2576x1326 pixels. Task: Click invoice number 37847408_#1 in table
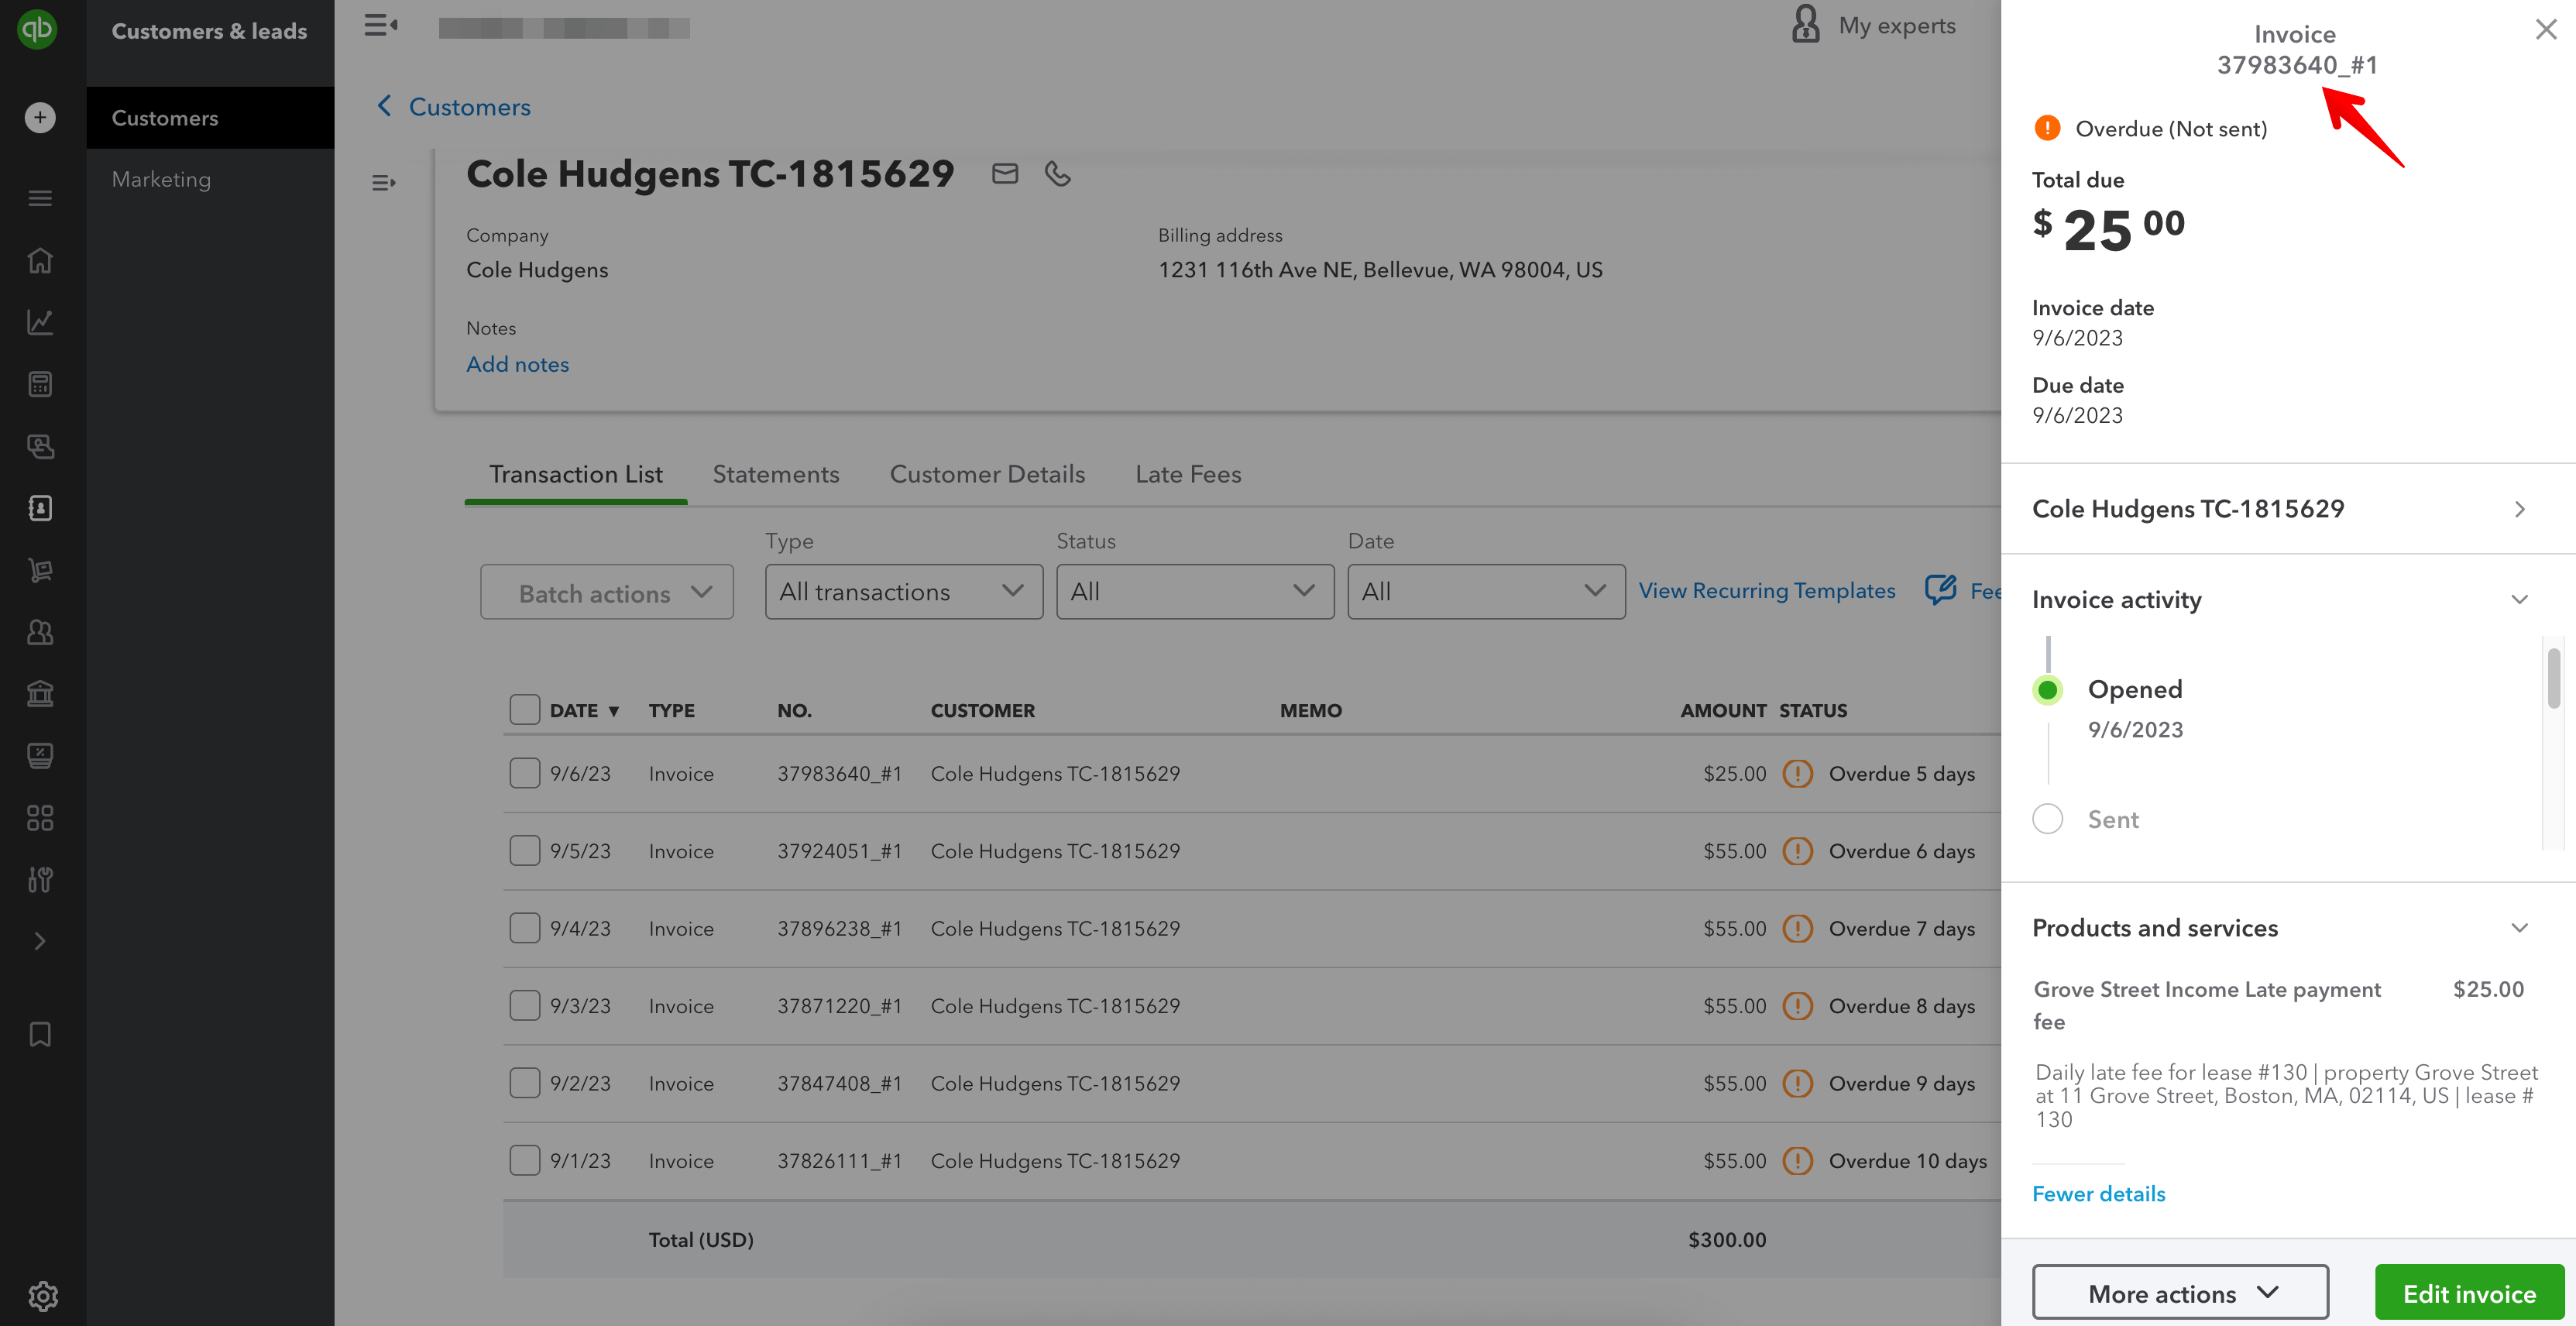tap(839, 1083)
